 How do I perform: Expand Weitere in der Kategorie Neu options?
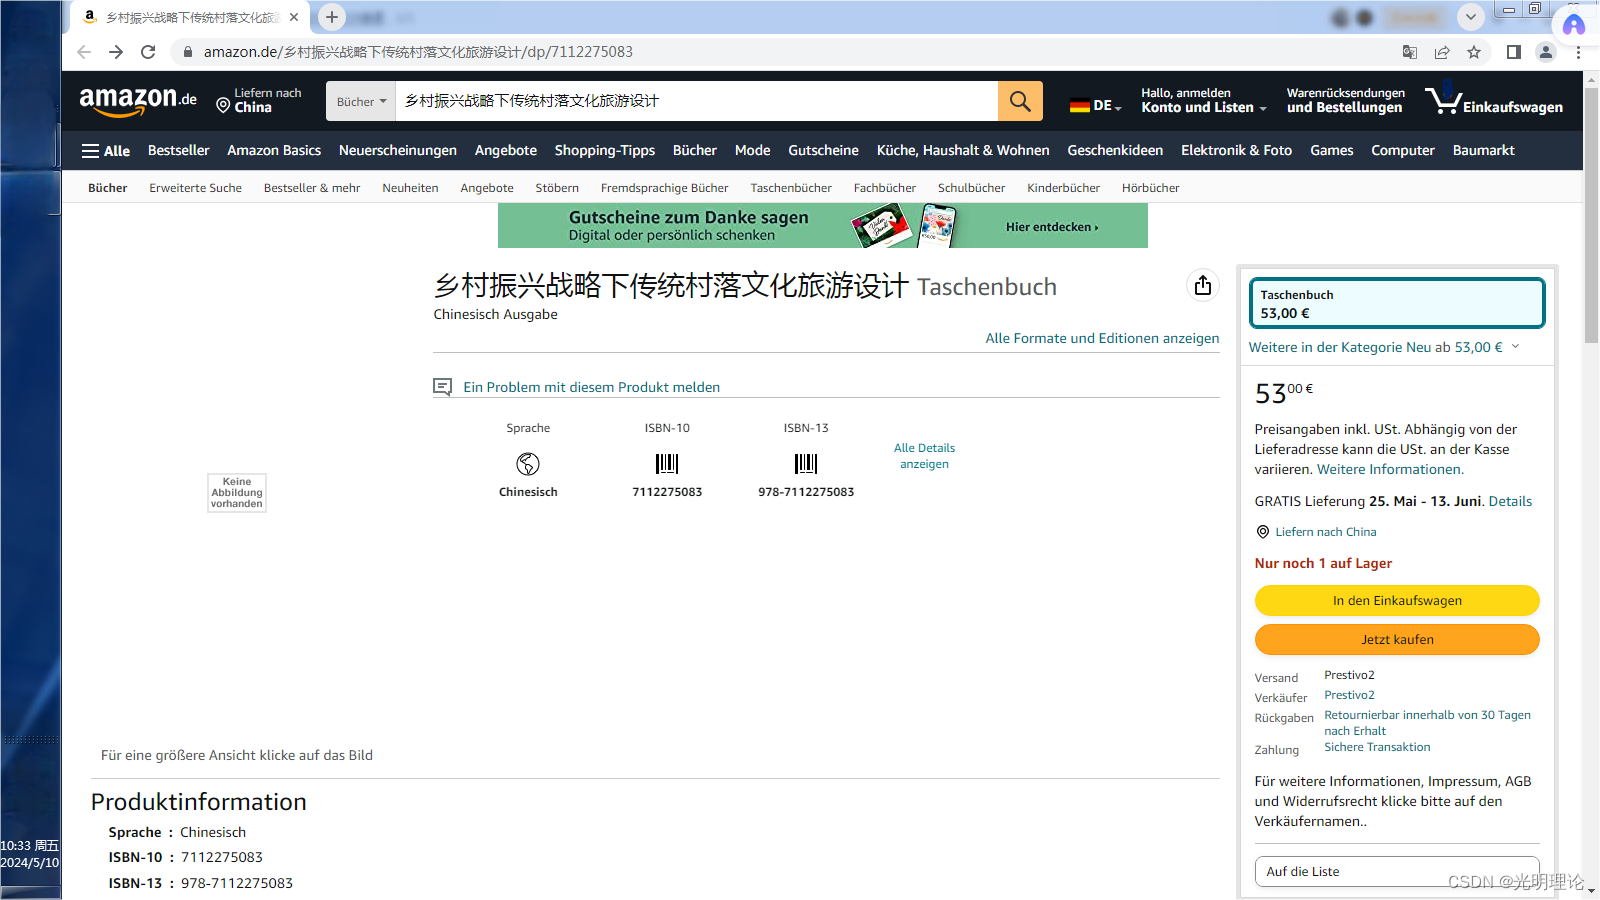click(1385, 347)
